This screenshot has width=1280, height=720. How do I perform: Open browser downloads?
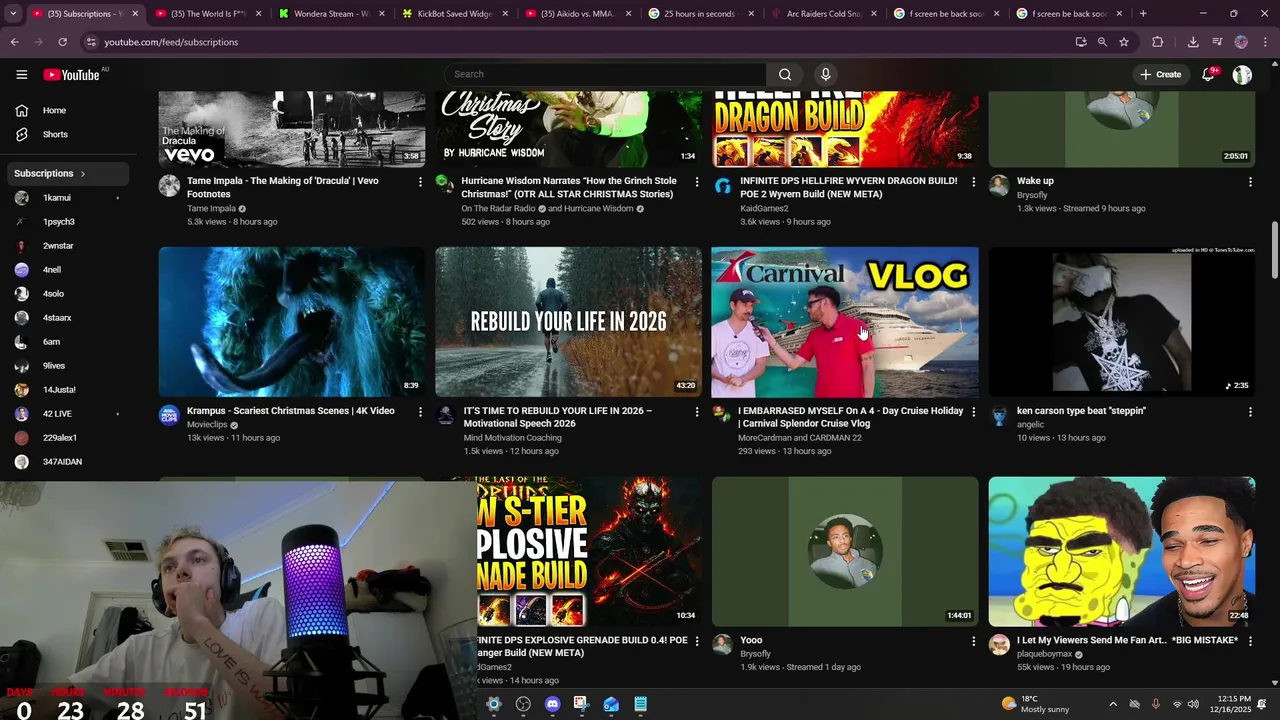(1193, 42)
